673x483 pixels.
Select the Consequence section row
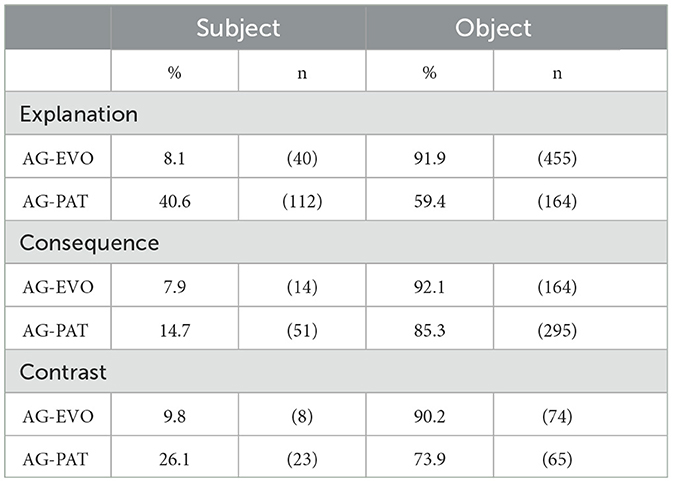(336, 242)
